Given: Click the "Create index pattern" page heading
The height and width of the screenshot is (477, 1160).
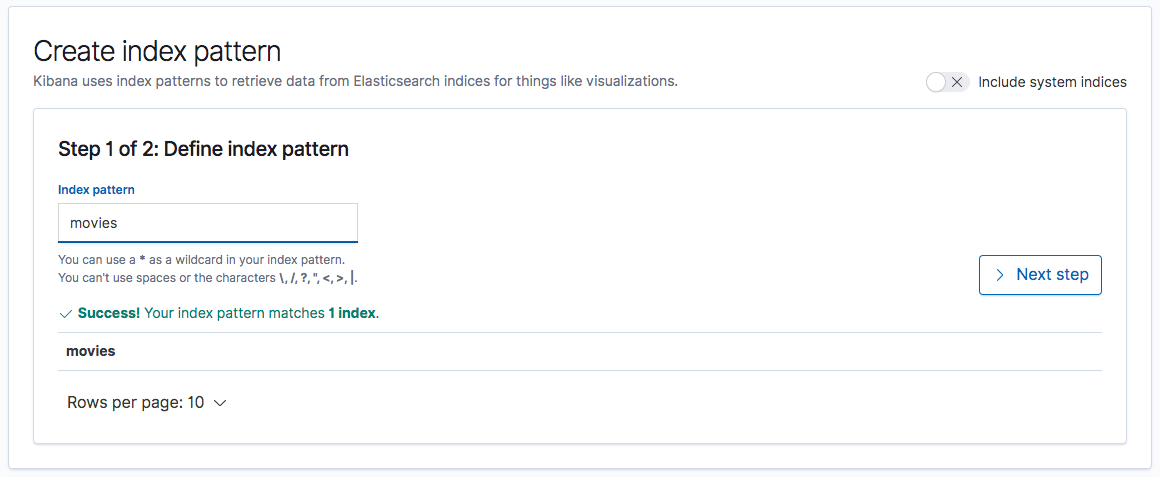Looking at the screenshot, I should pyautogui.click(x=157, y=51).
